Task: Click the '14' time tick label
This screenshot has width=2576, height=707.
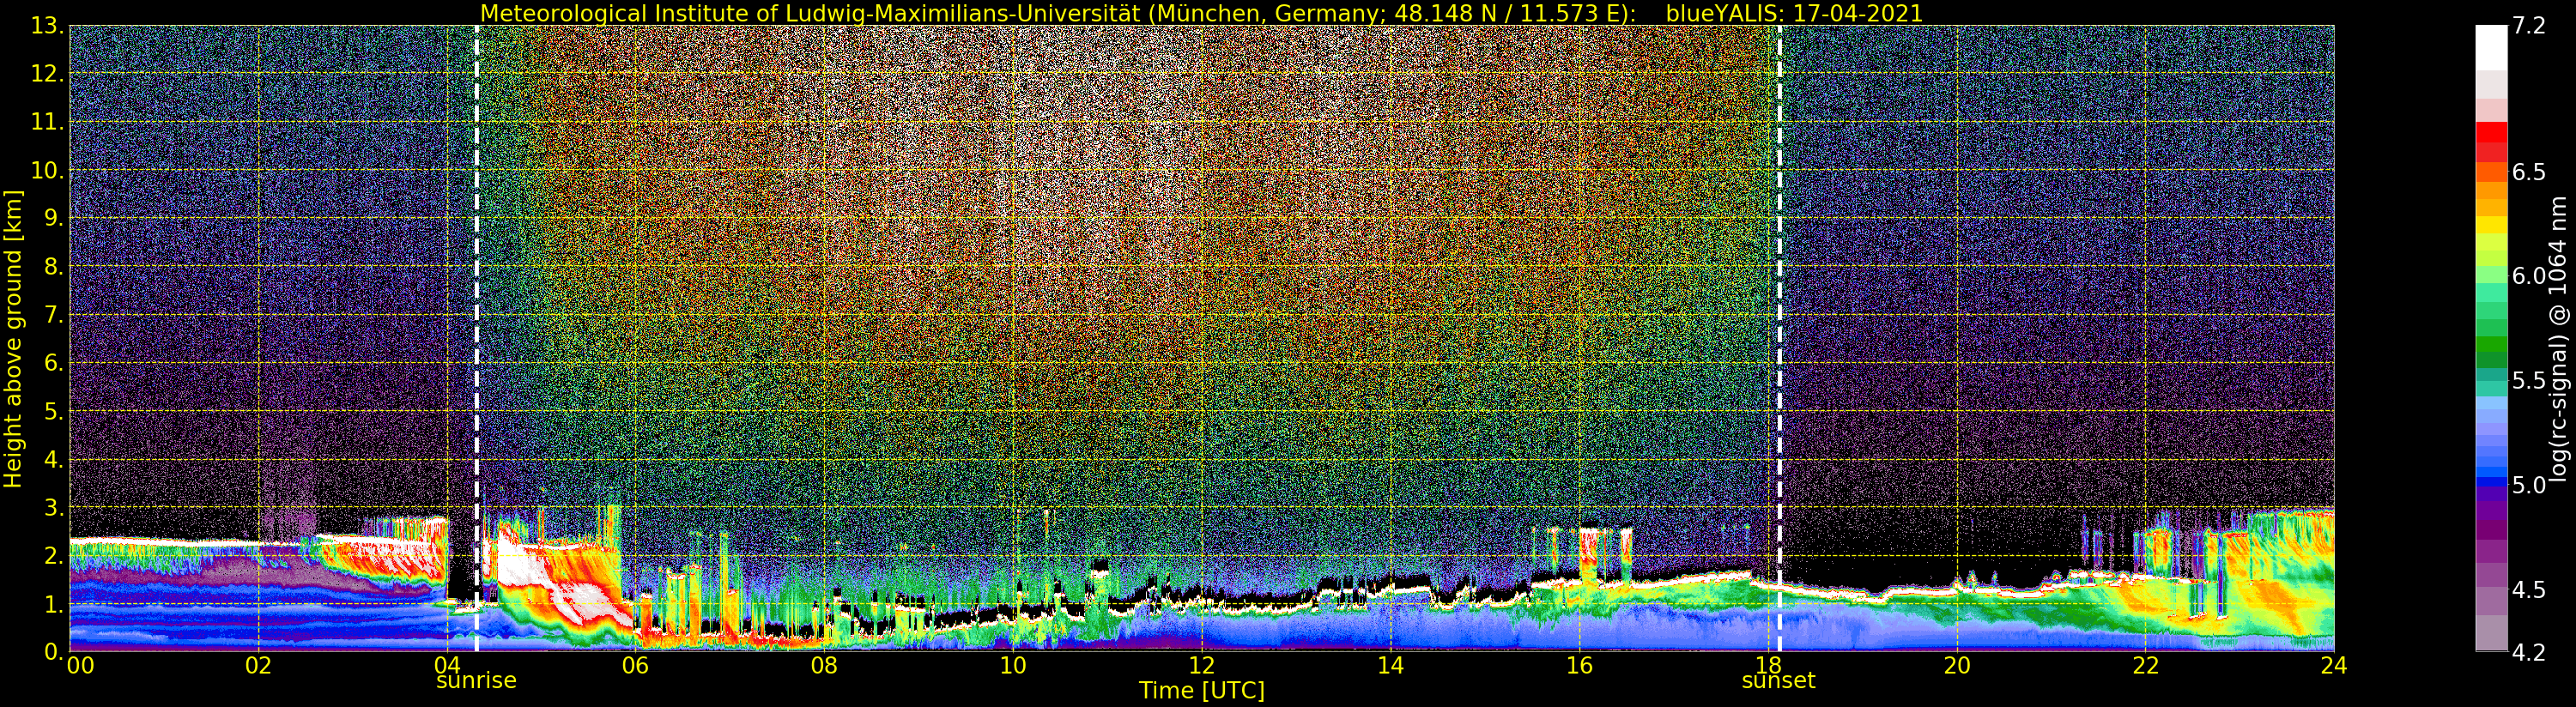Action: pyautogui.click(x=1390, y=665)
